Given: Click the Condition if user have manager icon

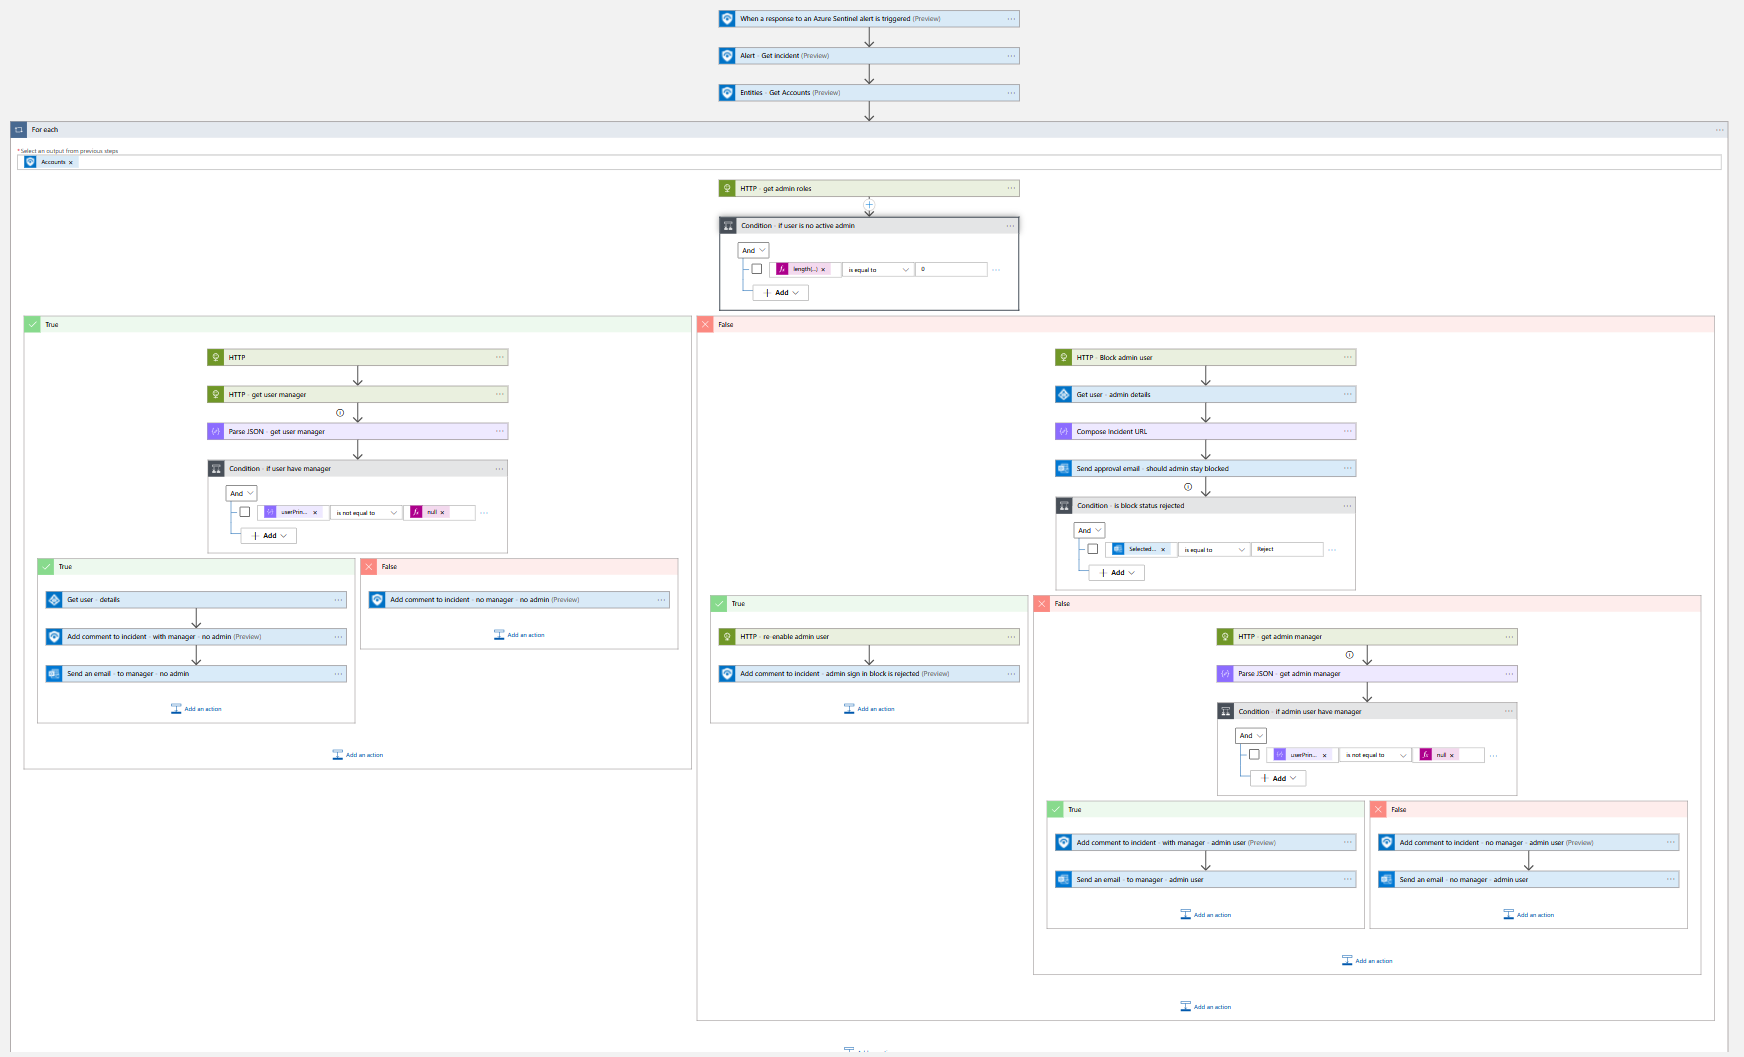Looking at the screenshot, I should pyautogui.click(x=216, y=468).
